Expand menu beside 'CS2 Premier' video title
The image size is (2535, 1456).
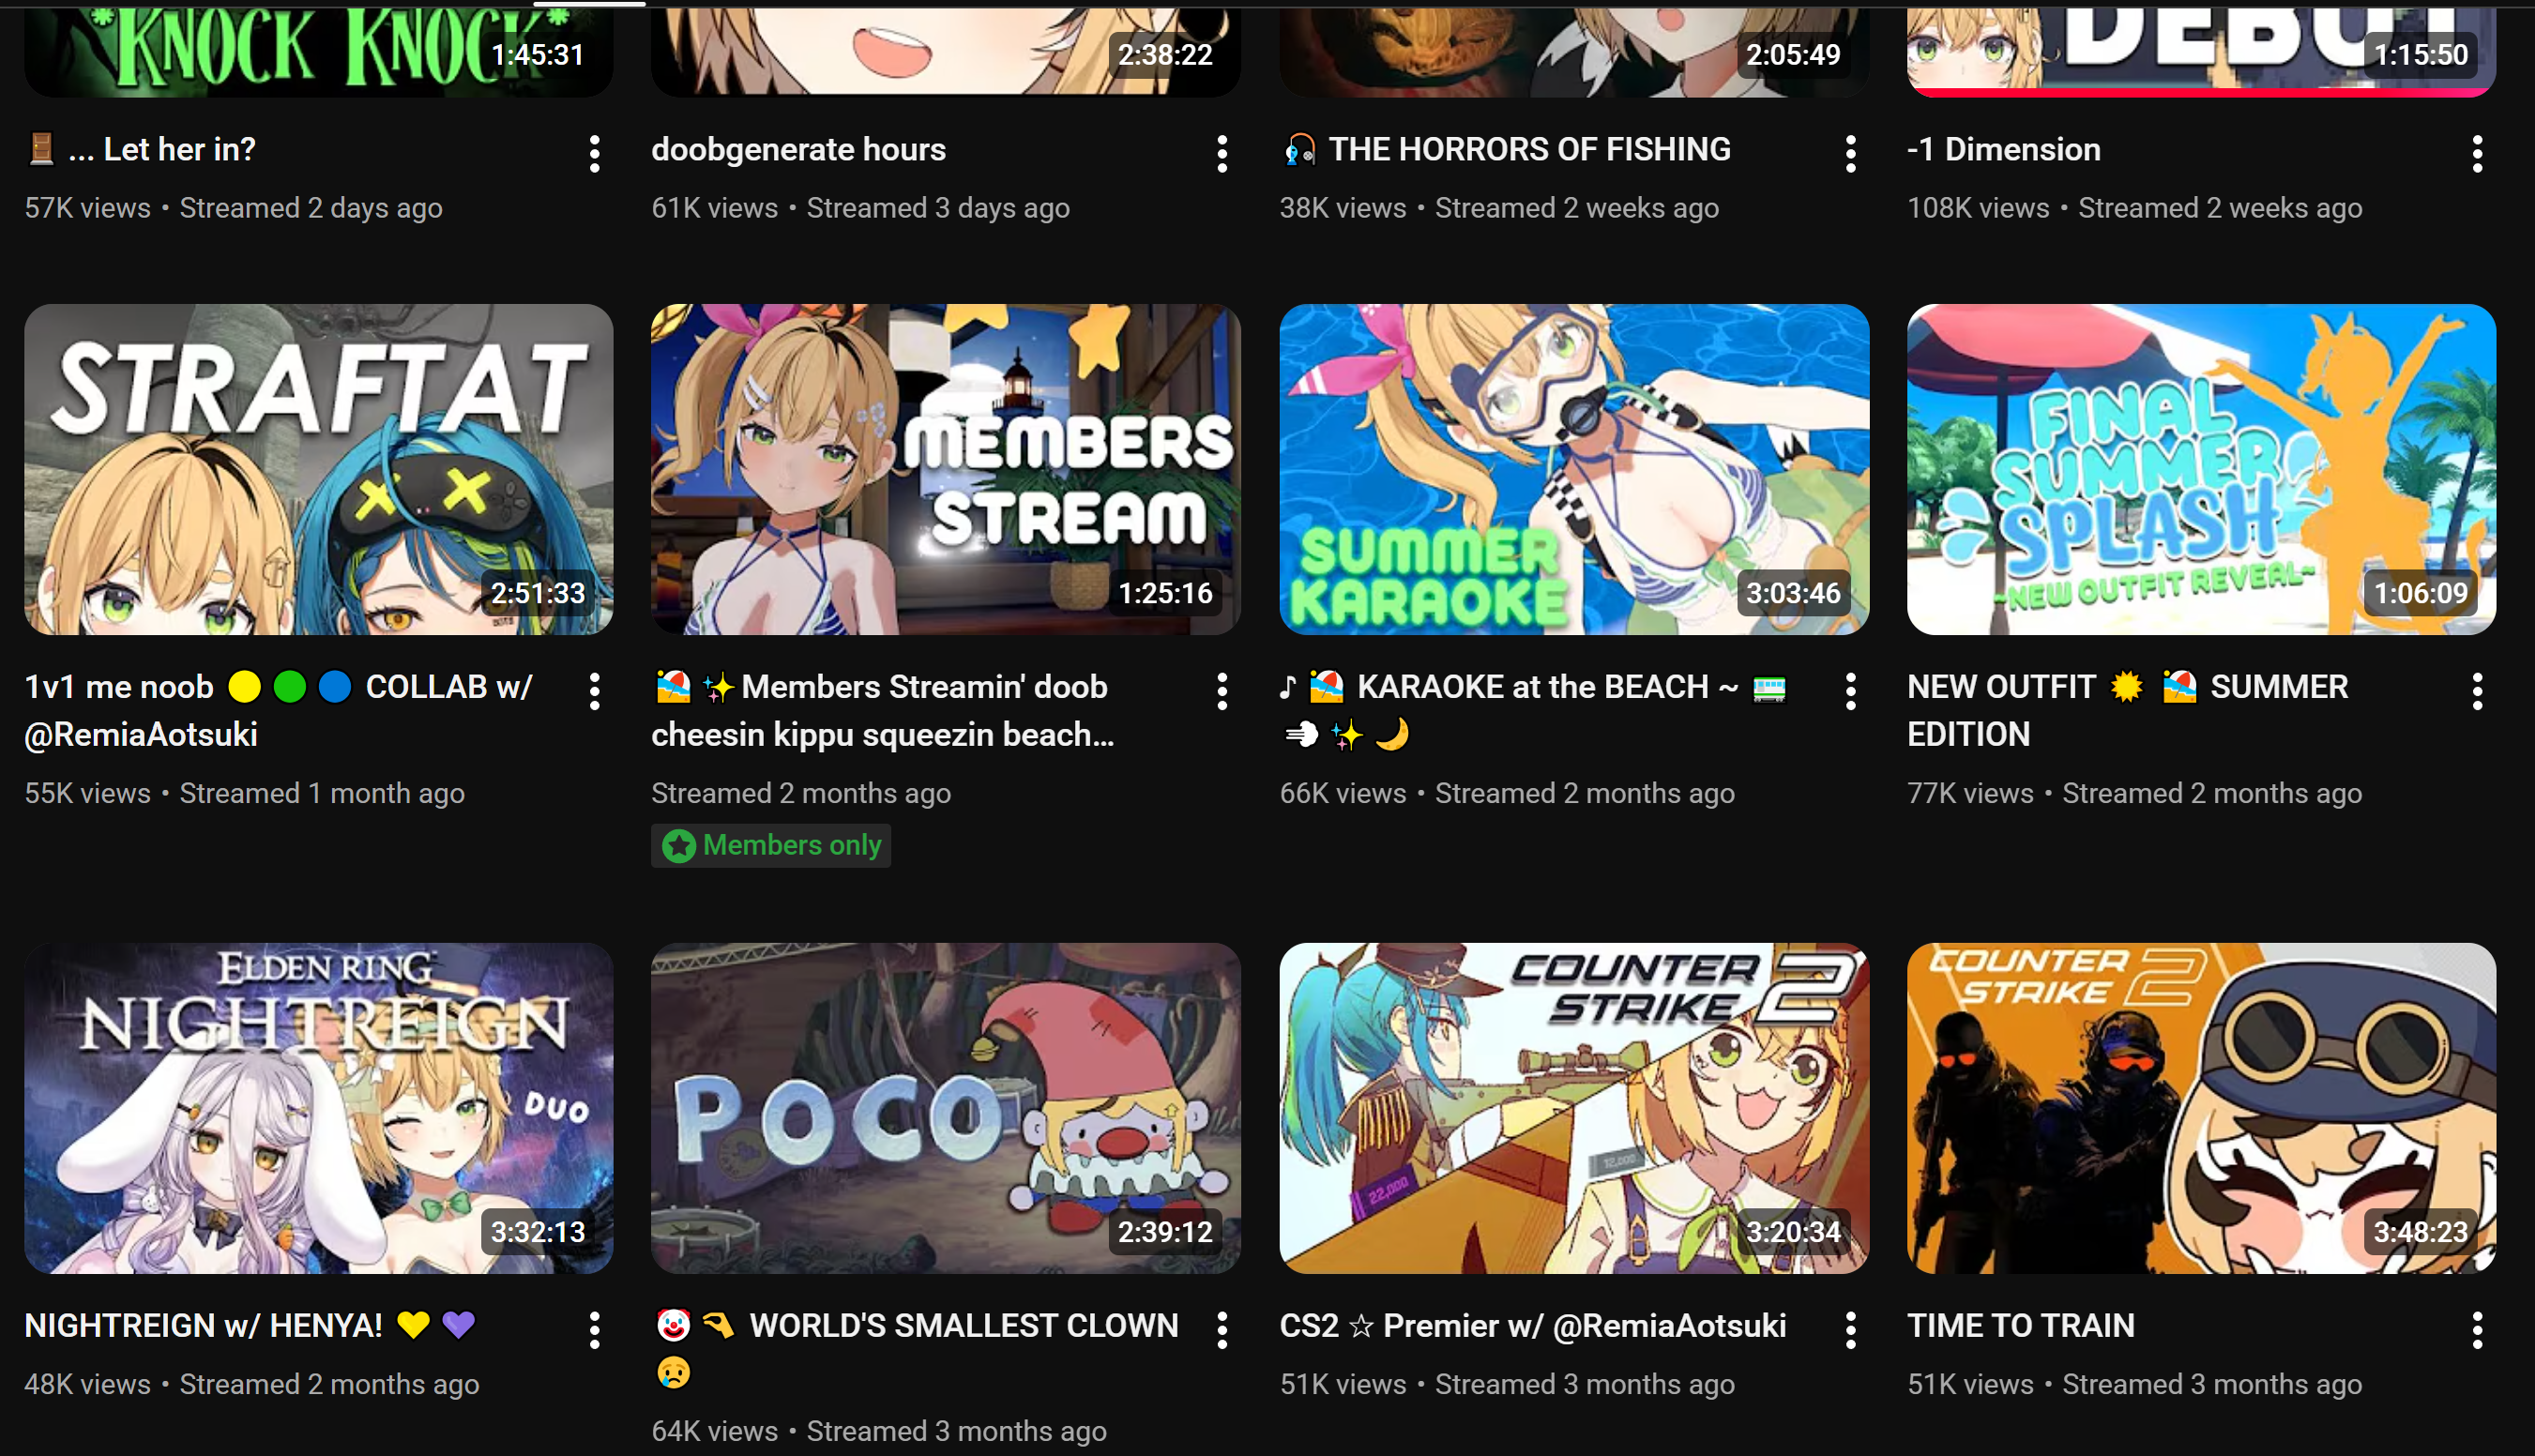pos(1851,1330)
